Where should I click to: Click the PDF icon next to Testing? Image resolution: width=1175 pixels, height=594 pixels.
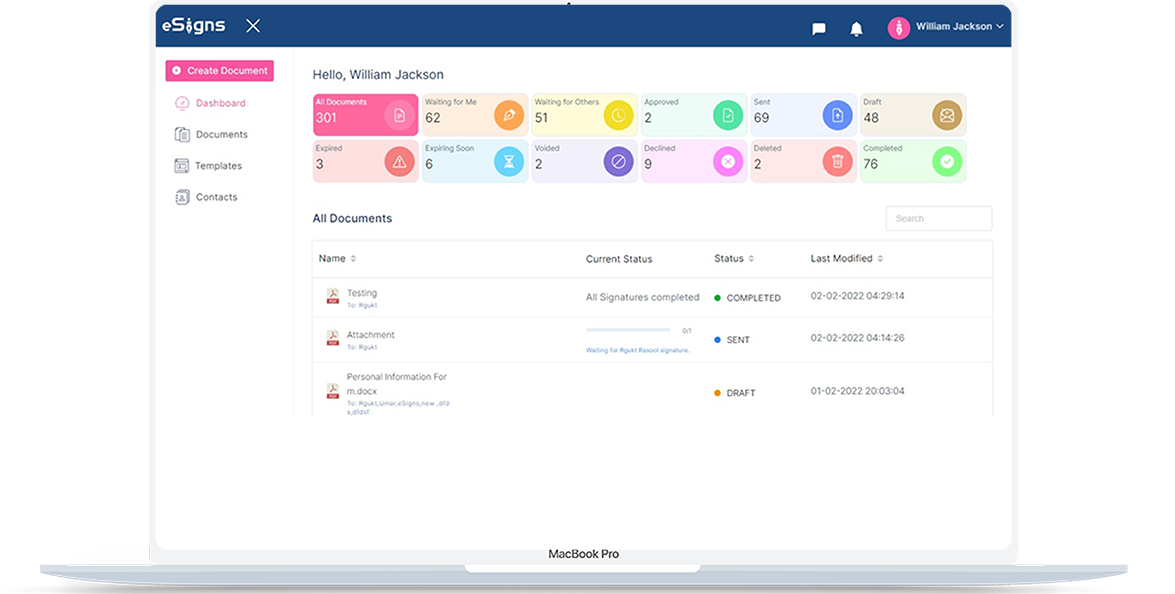333,296
